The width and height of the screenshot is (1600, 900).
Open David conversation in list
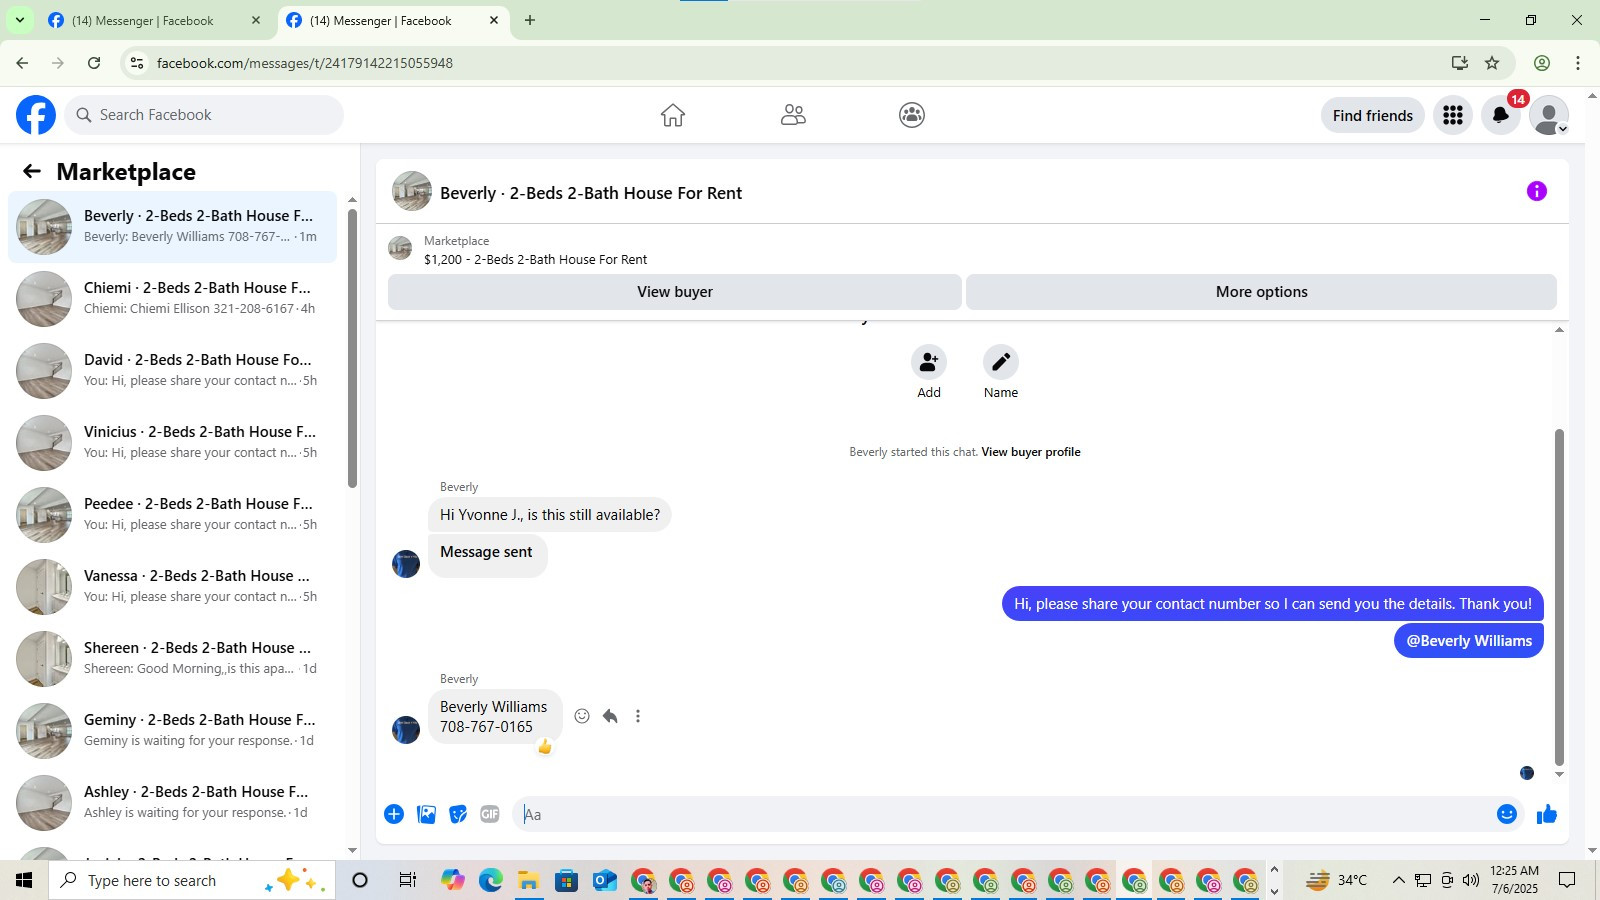172,371
